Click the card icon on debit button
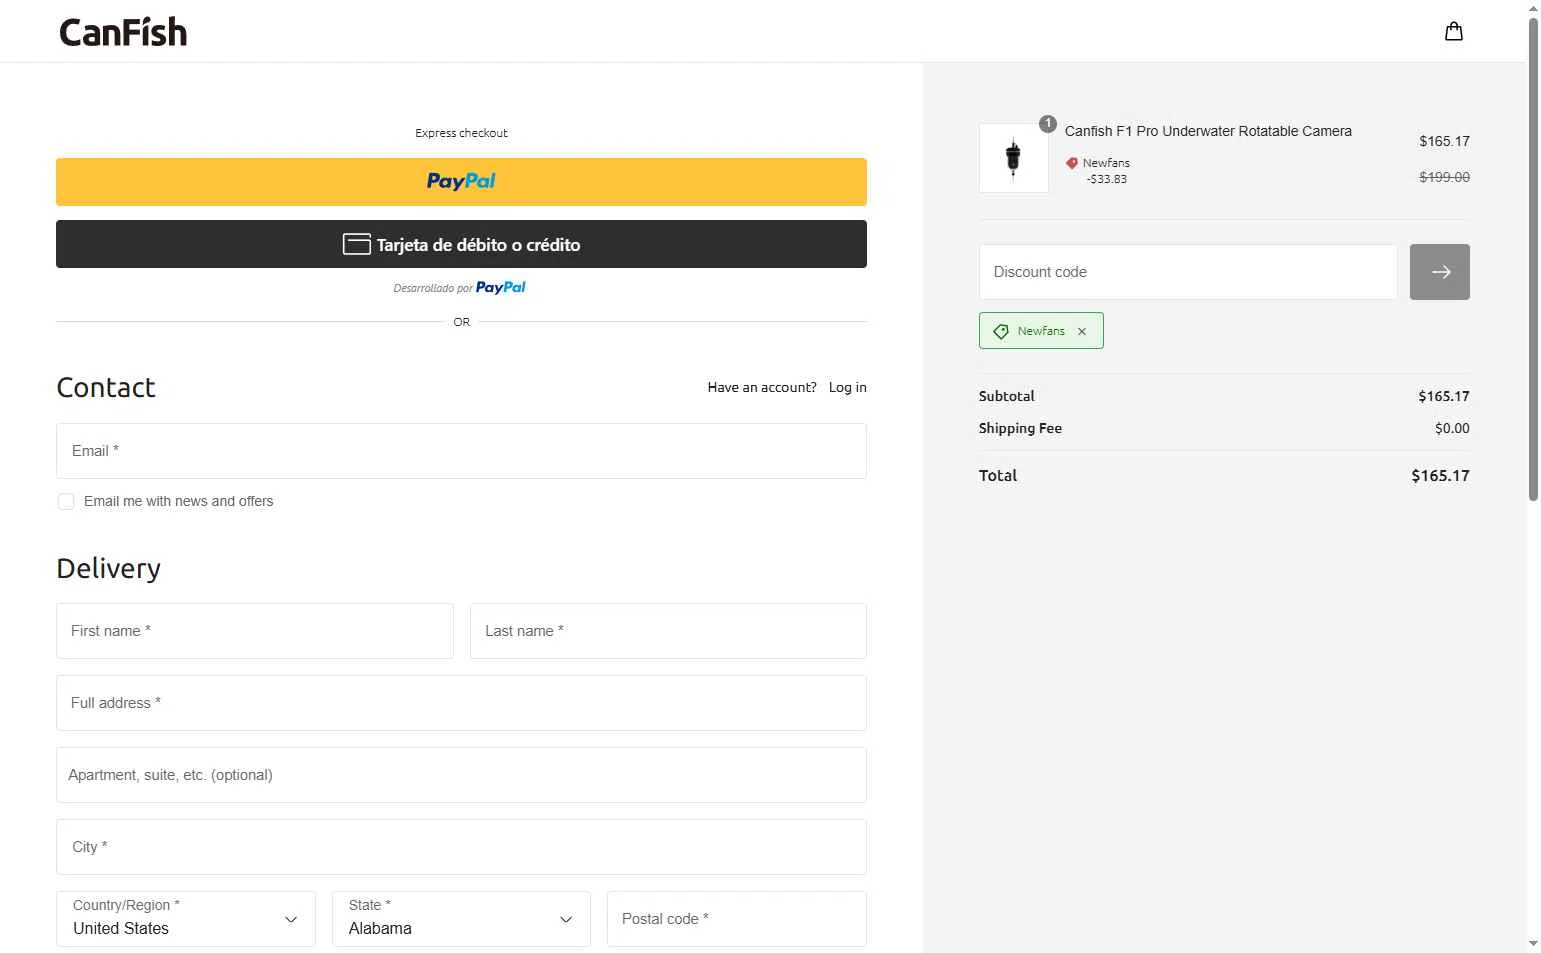This screenshot has height=953, width=1541. [357, 244]
